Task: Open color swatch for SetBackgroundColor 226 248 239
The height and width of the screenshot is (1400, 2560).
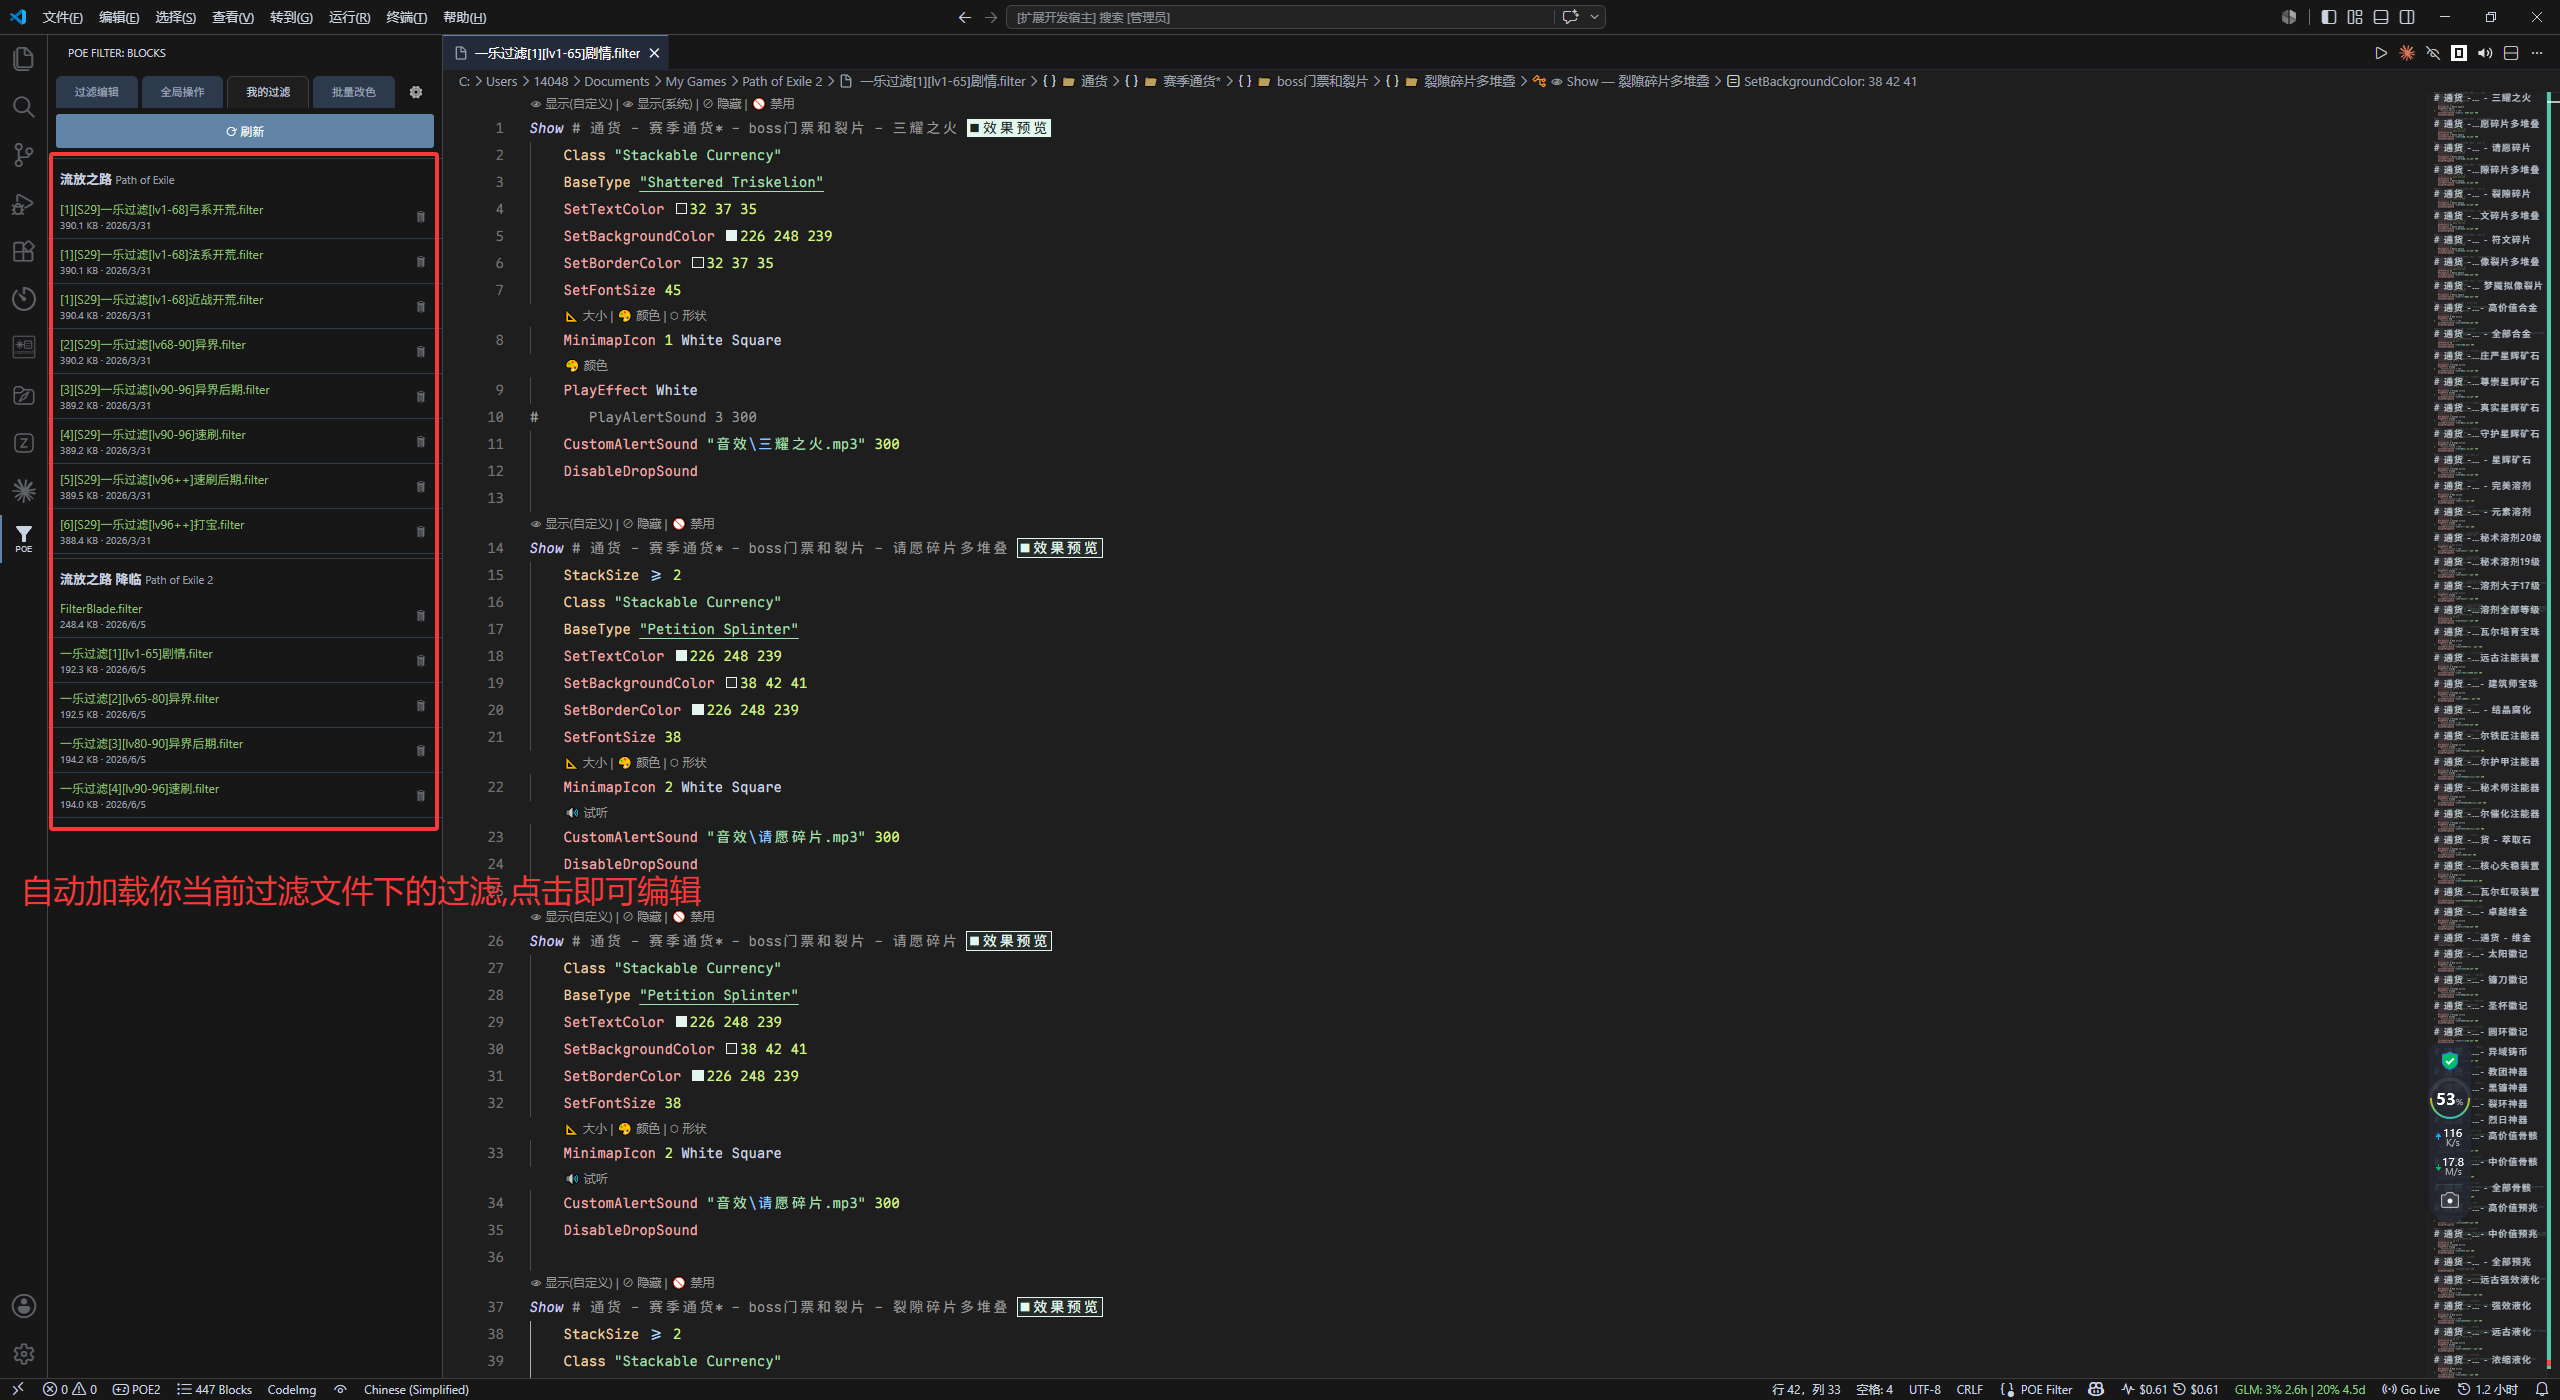Action: [731, 236]
